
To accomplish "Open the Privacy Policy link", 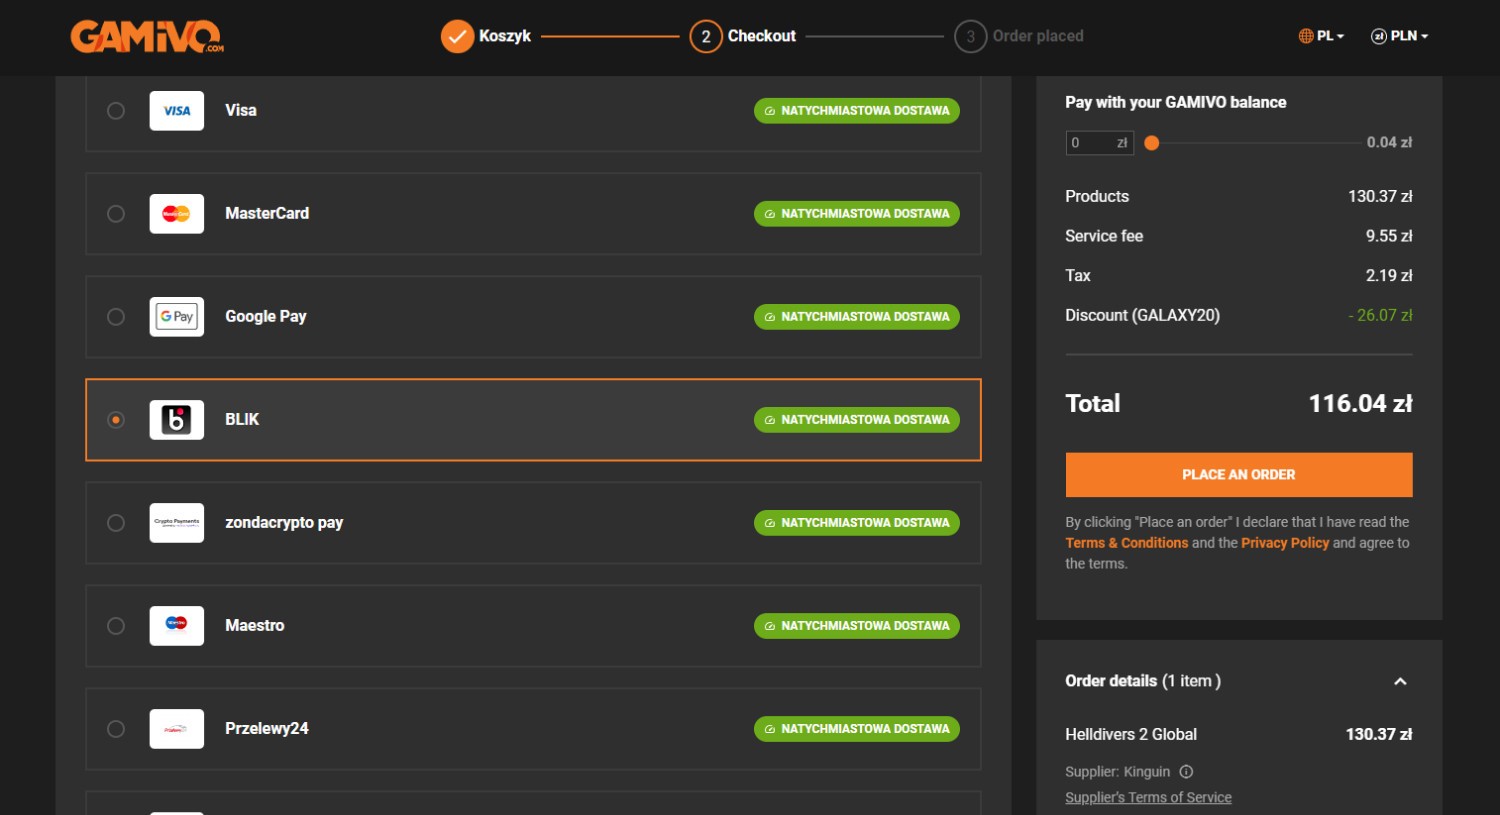I will (x=1285, y=543).
